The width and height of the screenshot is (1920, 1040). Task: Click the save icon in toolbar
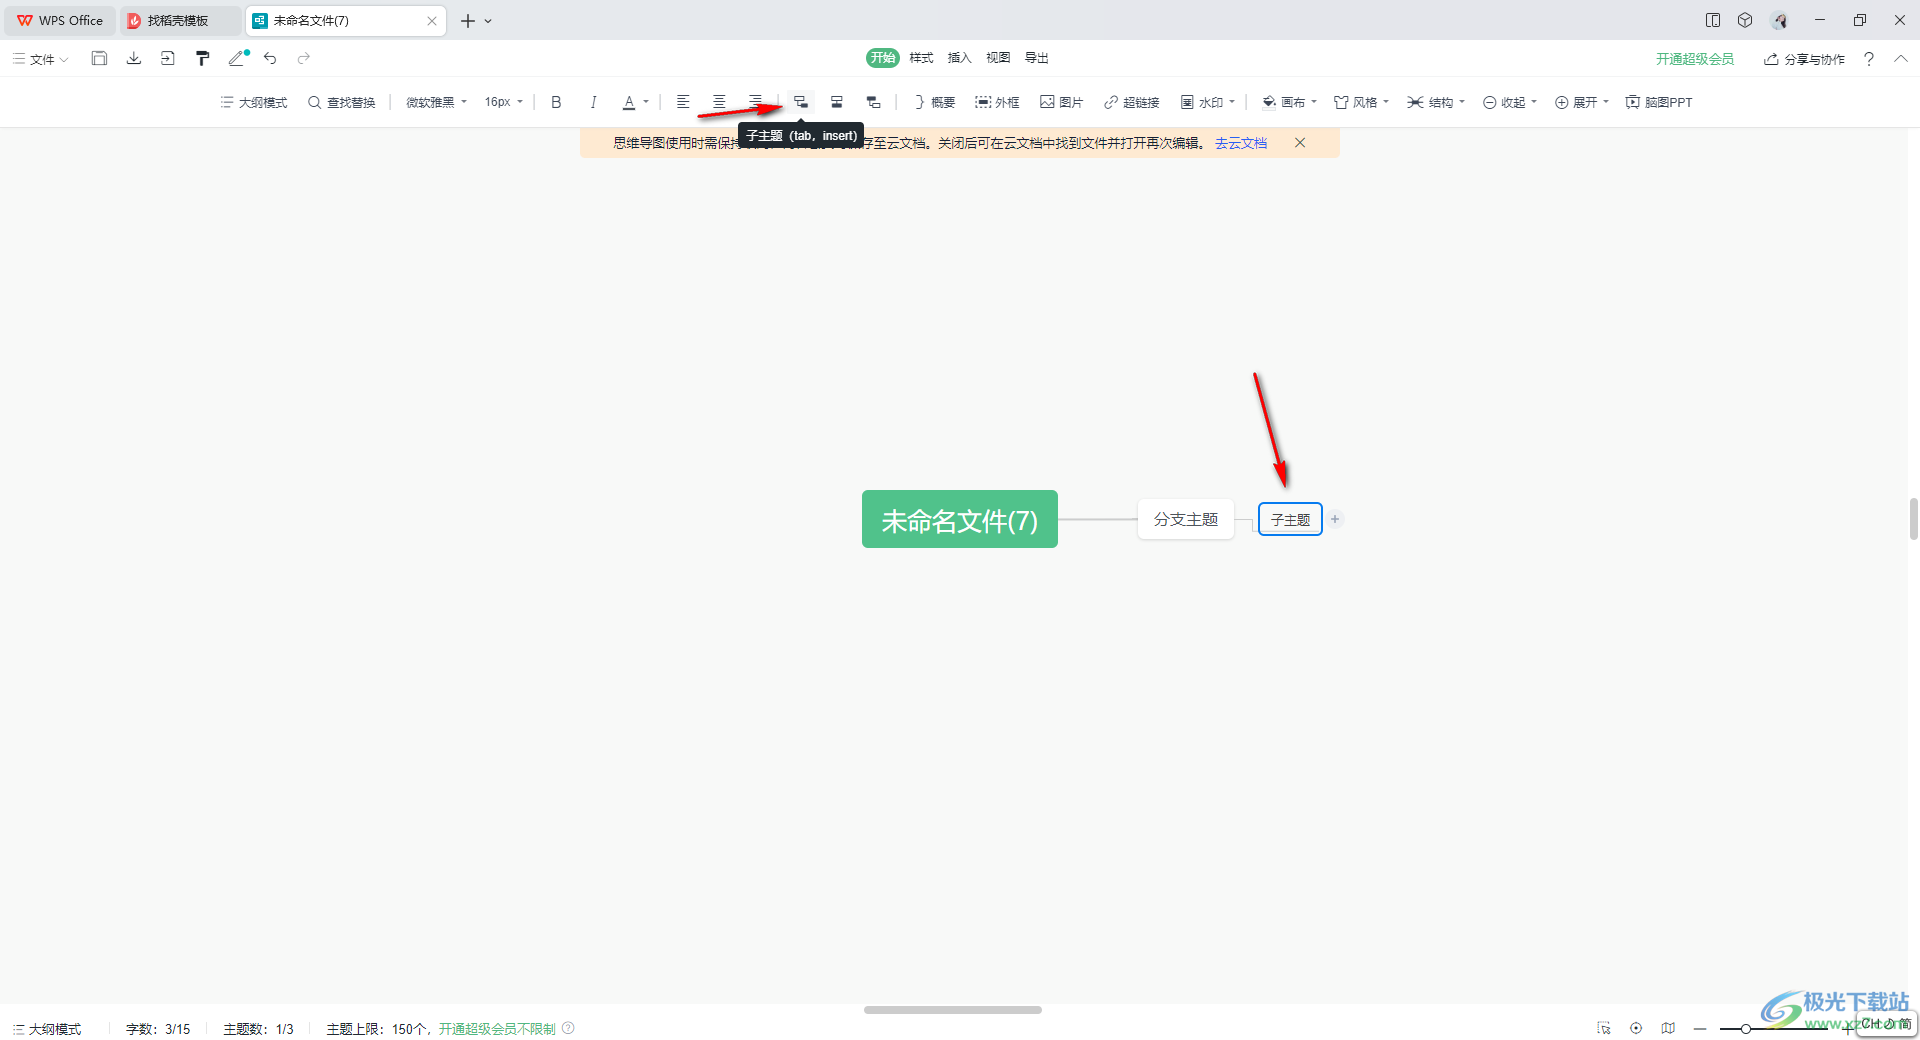coord(99,58)
